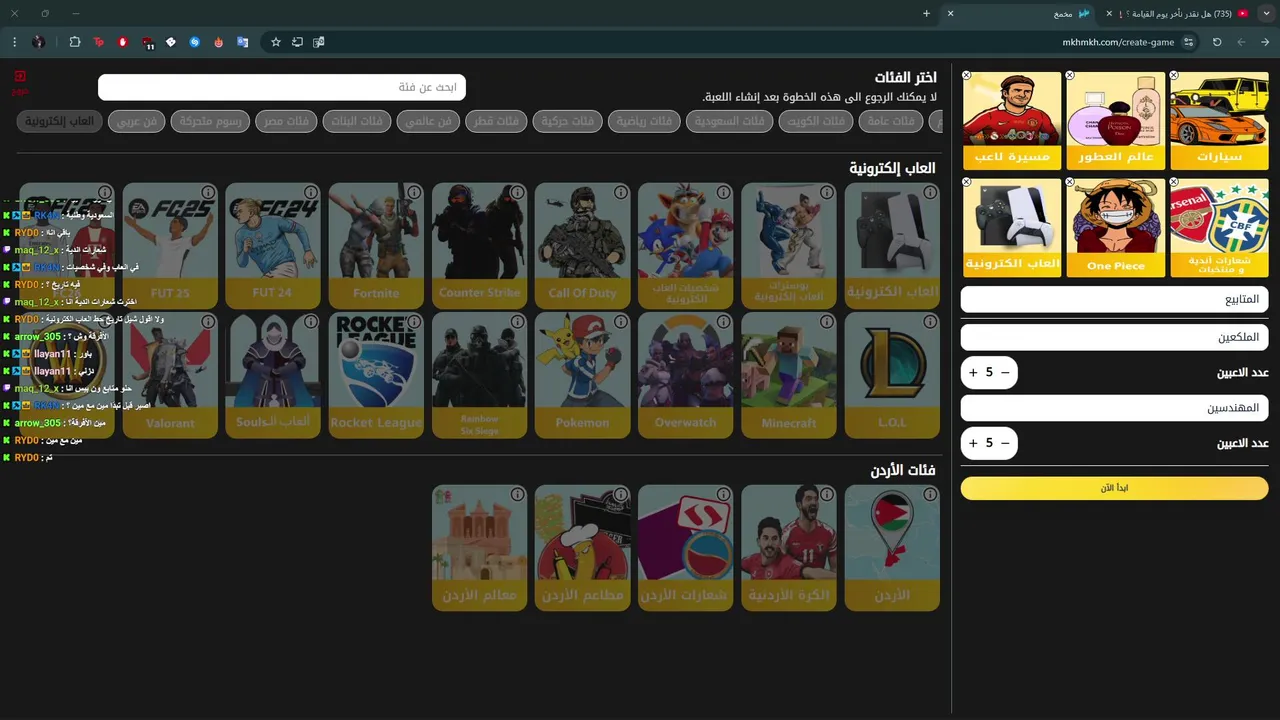The height and width of the screenshot is (720, 1280).
Task: Remove the عالم العطور selected category
Action: 1070,76
